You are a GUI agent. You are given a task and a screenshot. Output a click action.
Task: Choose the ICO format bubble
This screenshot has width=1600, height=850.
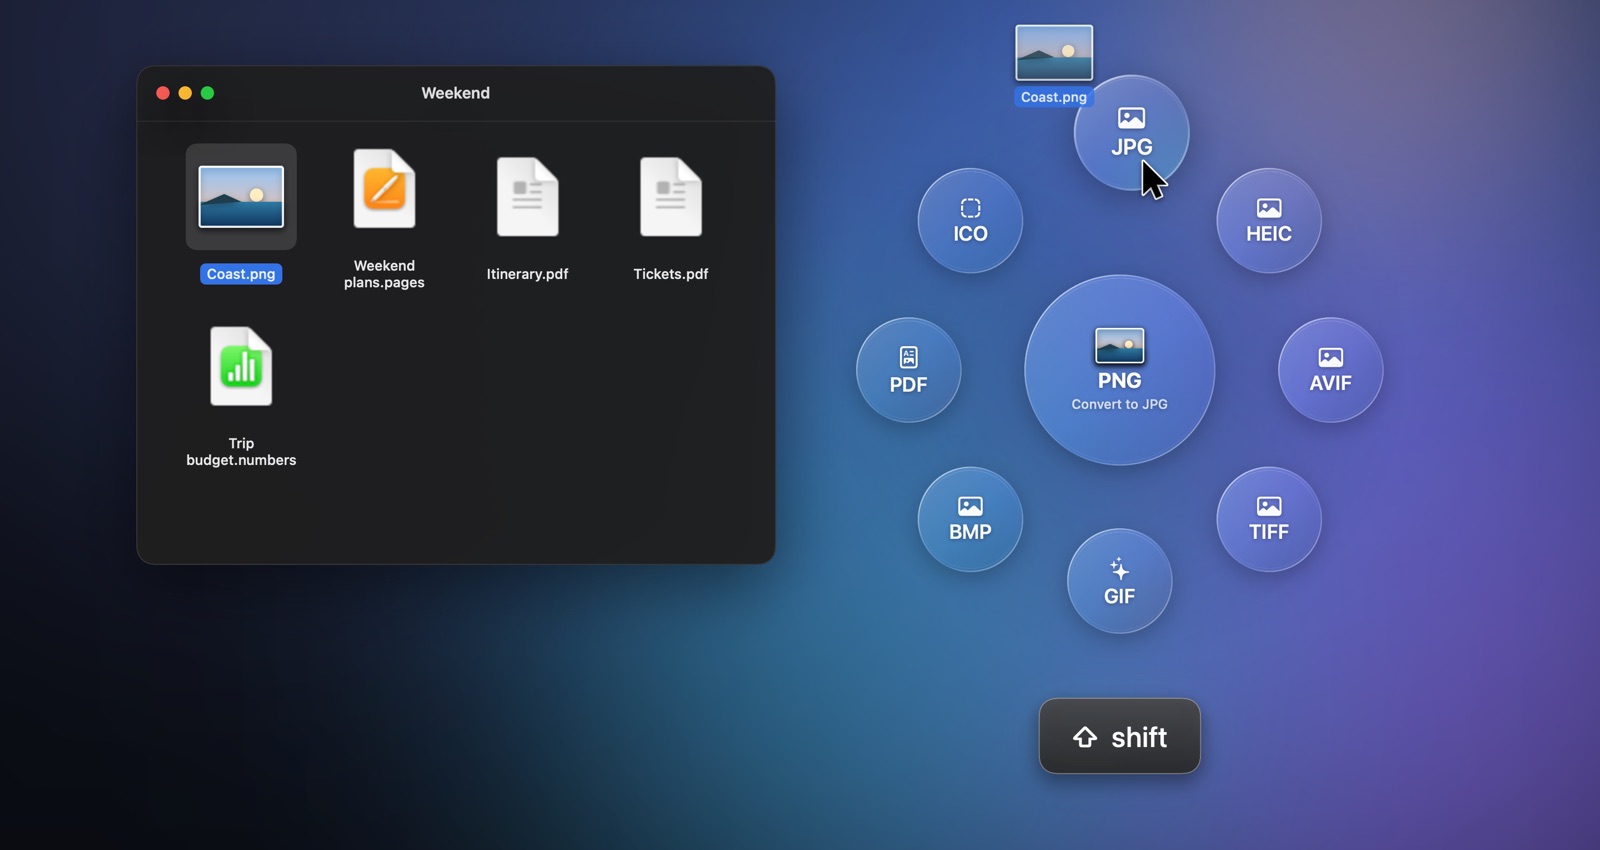click(x=970, y=220)
